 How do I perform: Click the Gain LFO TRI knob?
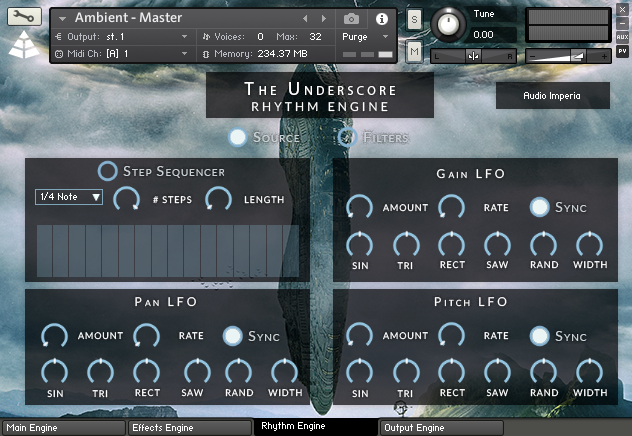pos(406,245)
